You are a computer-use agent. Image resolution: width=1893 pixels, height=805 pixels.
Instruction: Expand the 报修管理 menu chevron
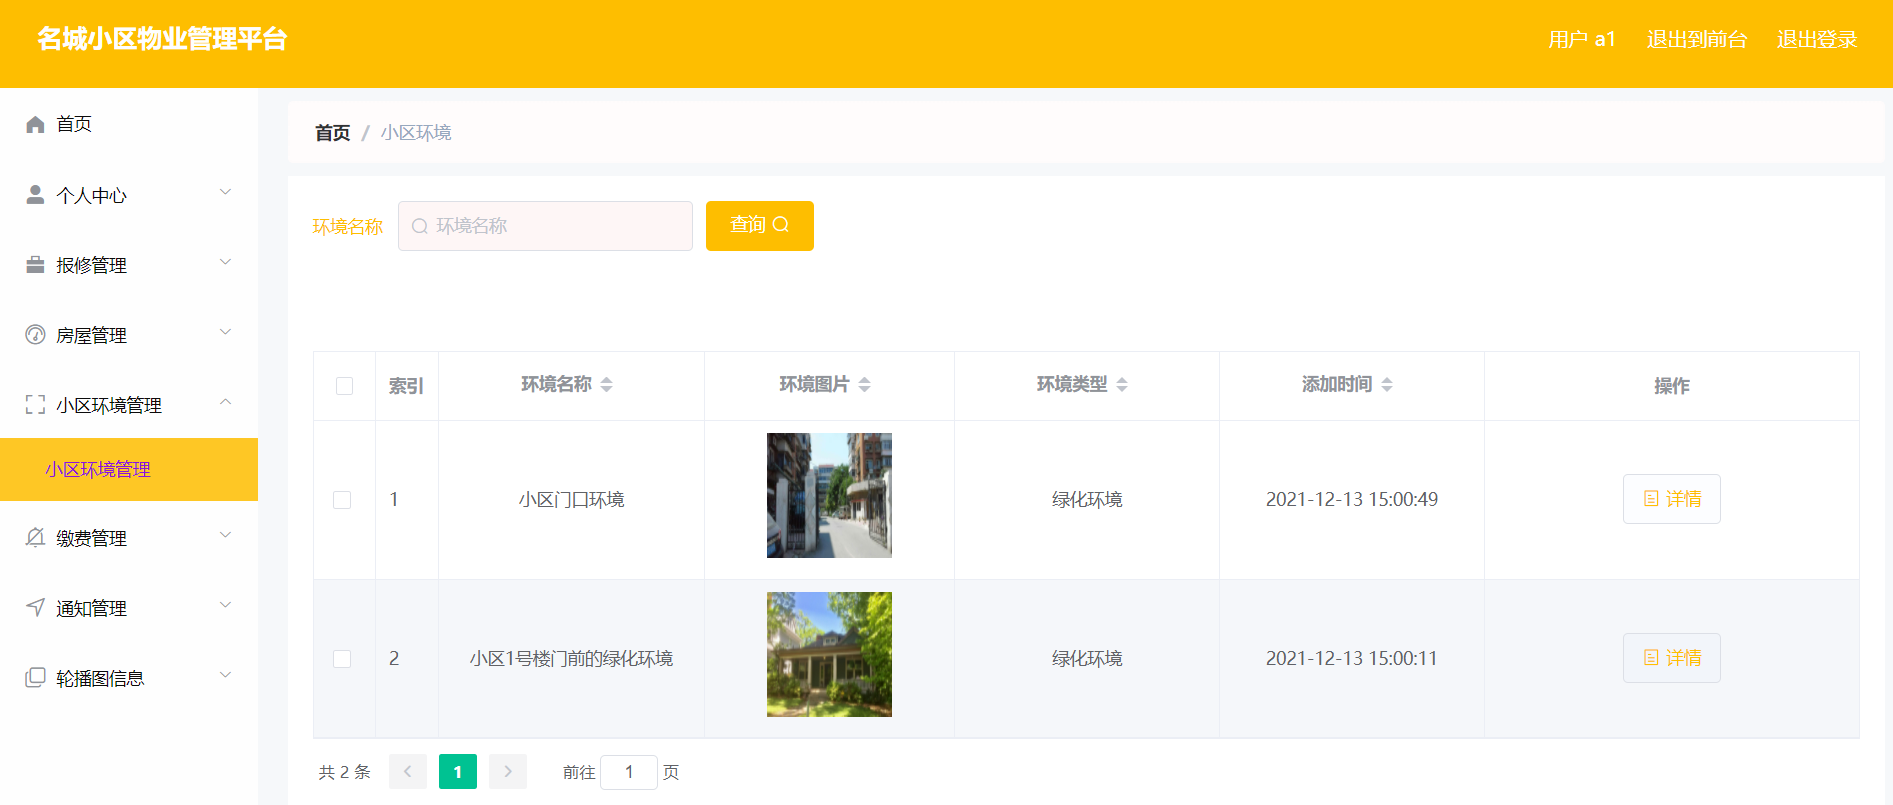click(x=225, y=262)
